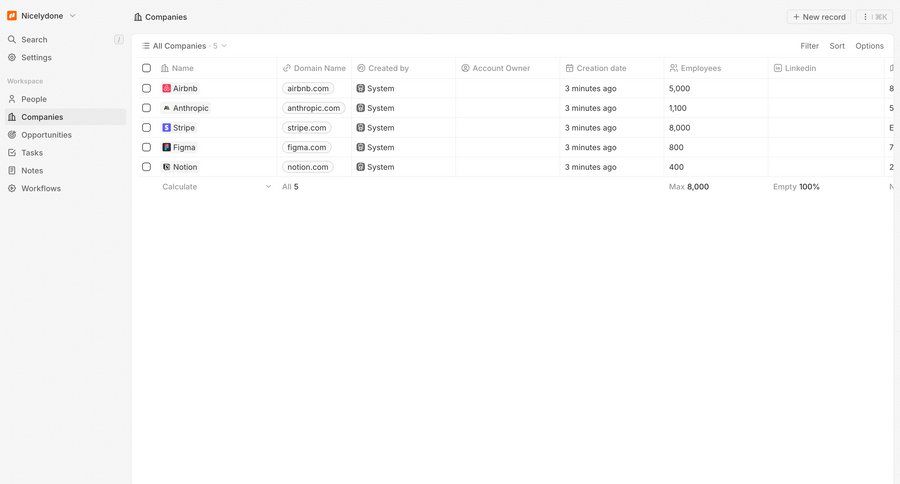The image size is (900, 484).
Task: Click the Name column header
Action: click(x=216, y=68)
